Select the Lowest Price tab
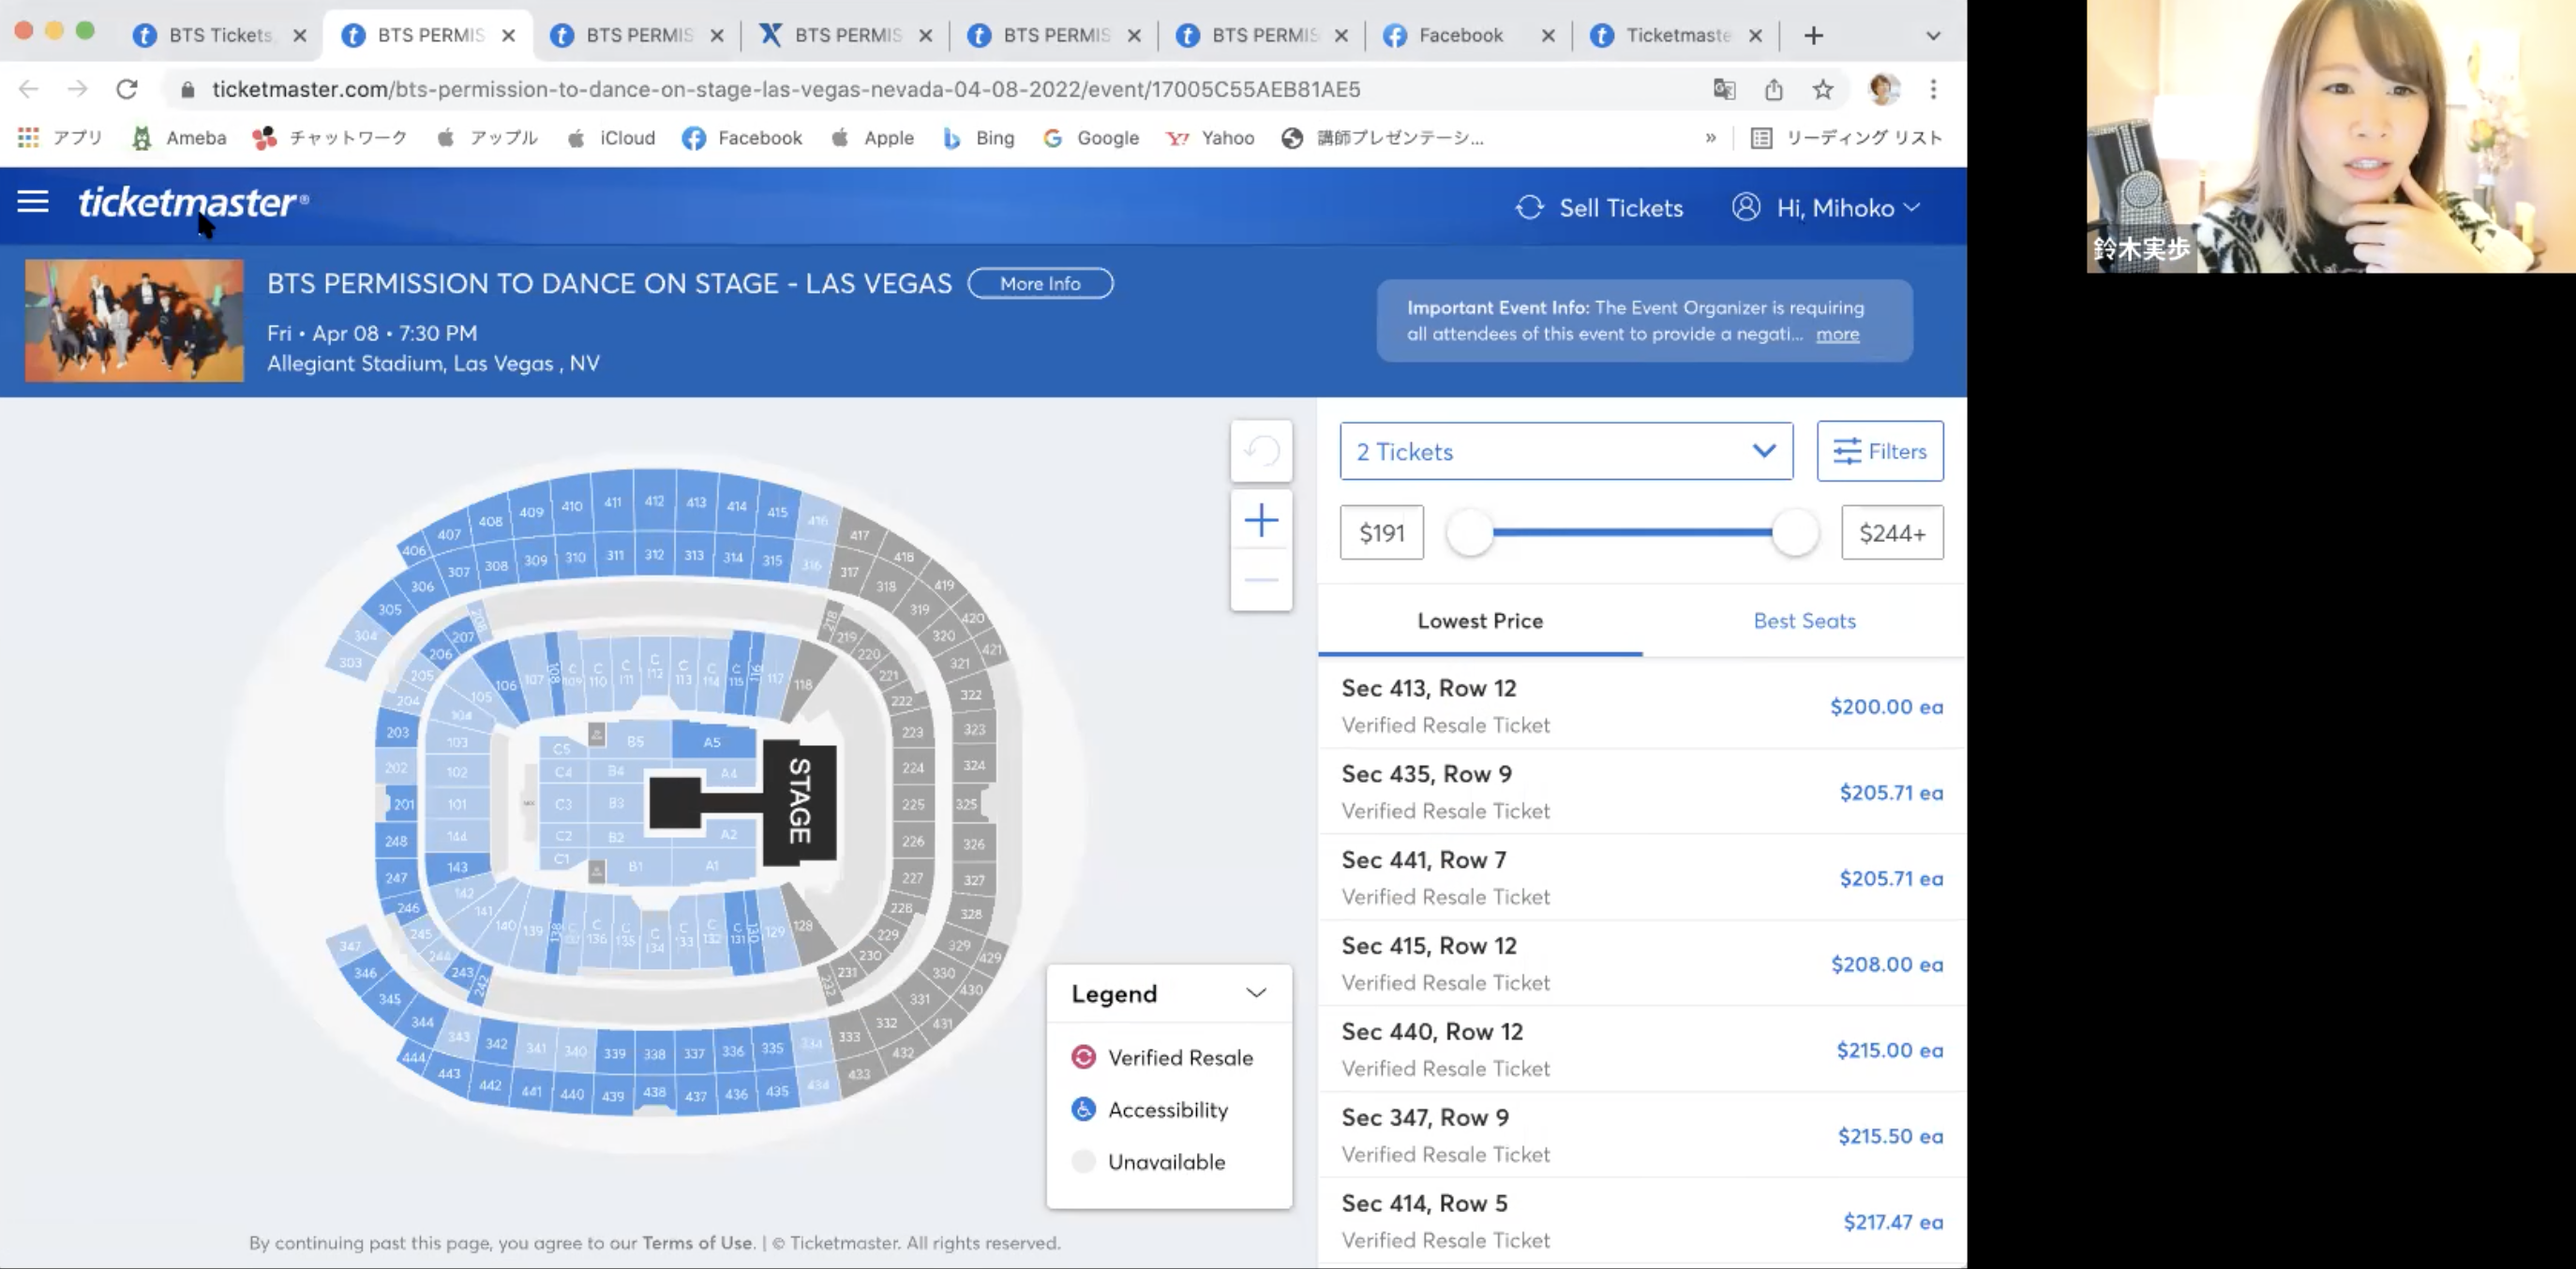 coord(1480,621)
